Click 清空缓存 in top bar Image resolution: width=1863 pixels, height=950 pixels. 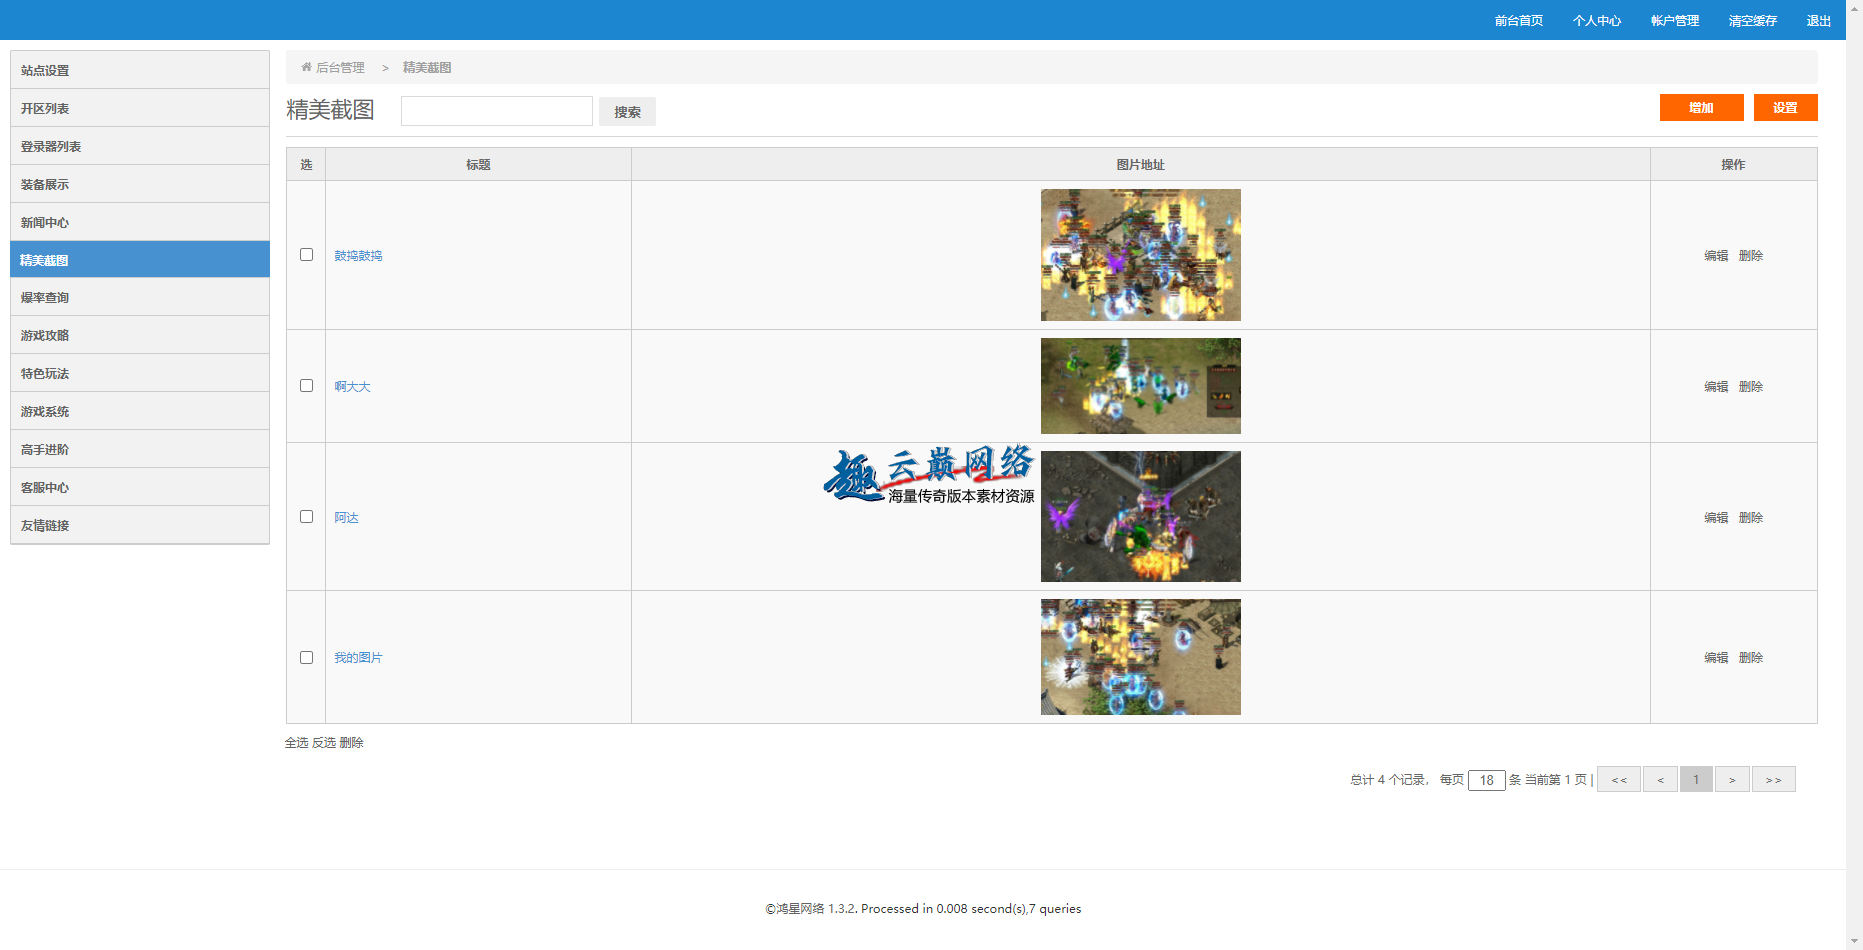(1752, 20)
